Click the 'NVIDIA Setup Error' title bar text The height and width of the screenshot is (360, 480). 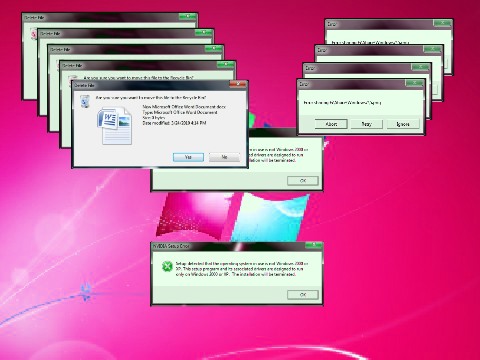point(171,246)
